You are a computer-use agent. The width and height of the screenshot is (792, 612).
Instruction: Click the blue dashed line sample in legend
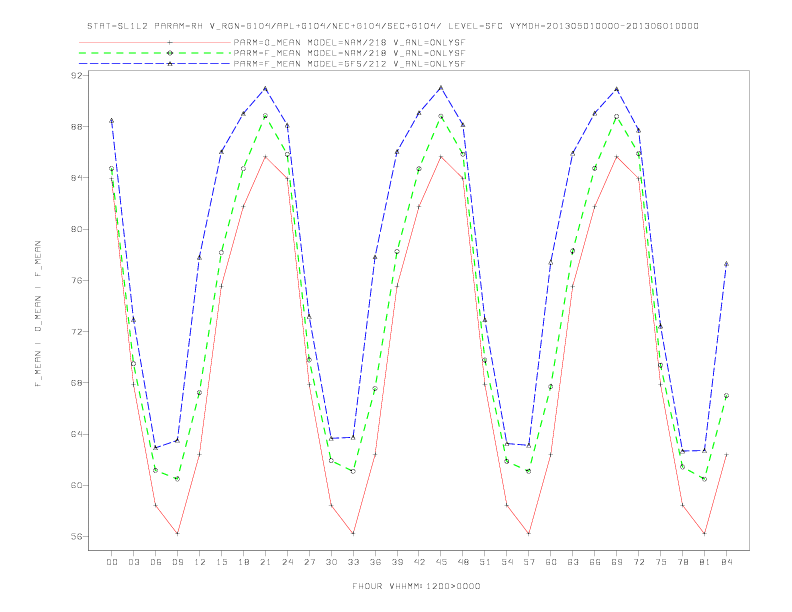click(155, 64)
